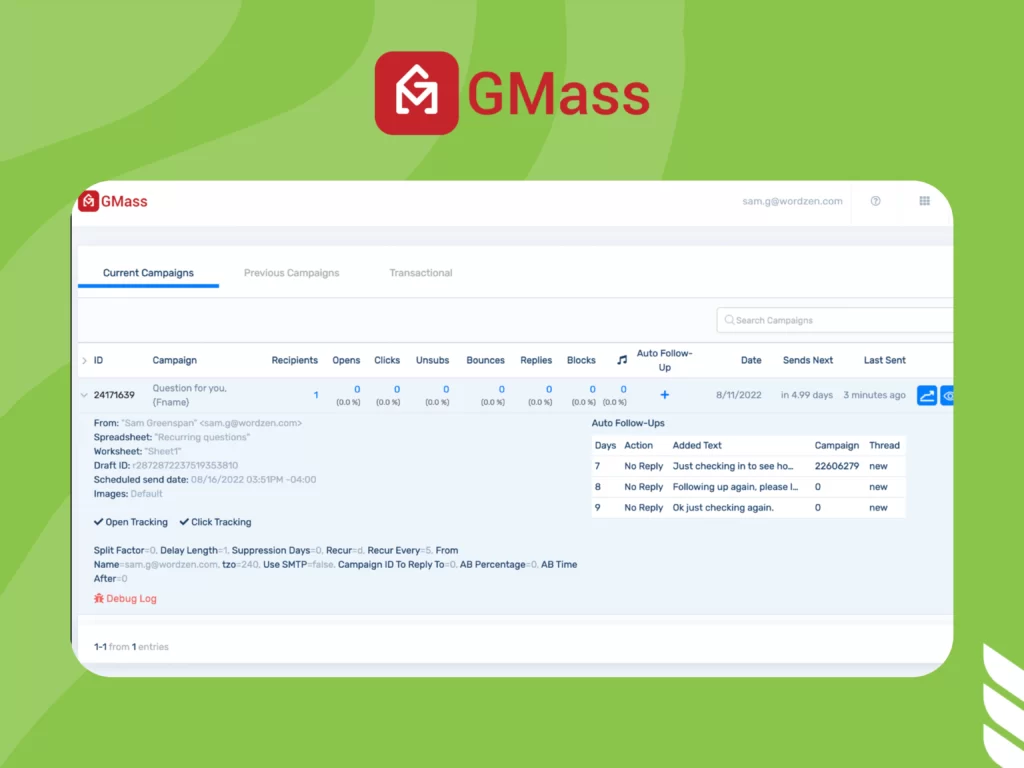Click the eye preview icon for the campaign
1024x768 pixels.
pos(949,395)
